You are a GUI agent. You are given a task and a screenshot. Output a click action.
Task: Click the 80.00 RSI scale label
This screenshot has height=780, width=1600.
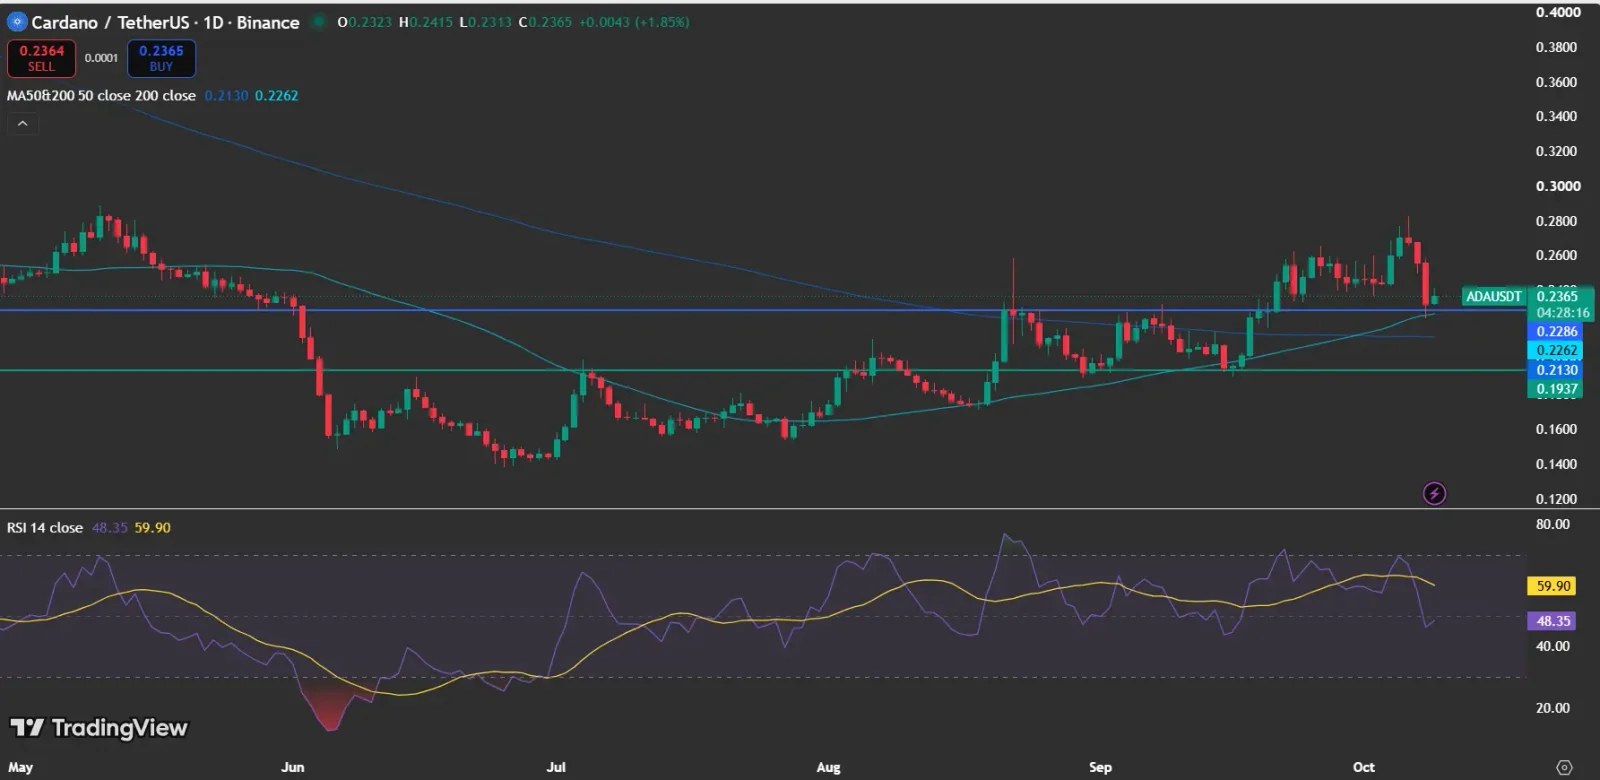[x=1553, y=524]
